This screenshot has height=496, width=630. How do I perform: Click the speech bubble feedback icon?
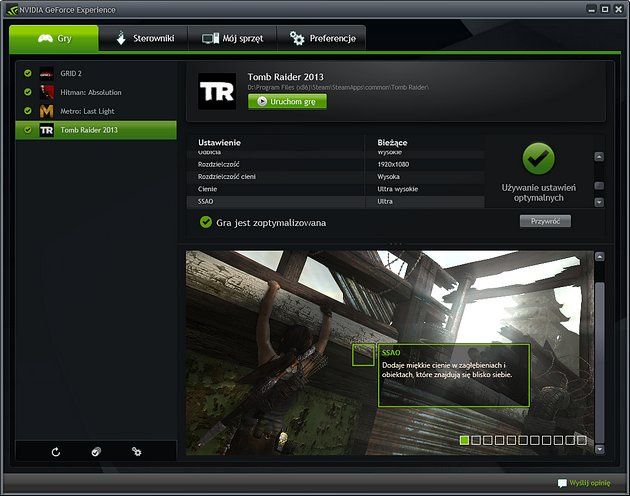tap(562, 483)
